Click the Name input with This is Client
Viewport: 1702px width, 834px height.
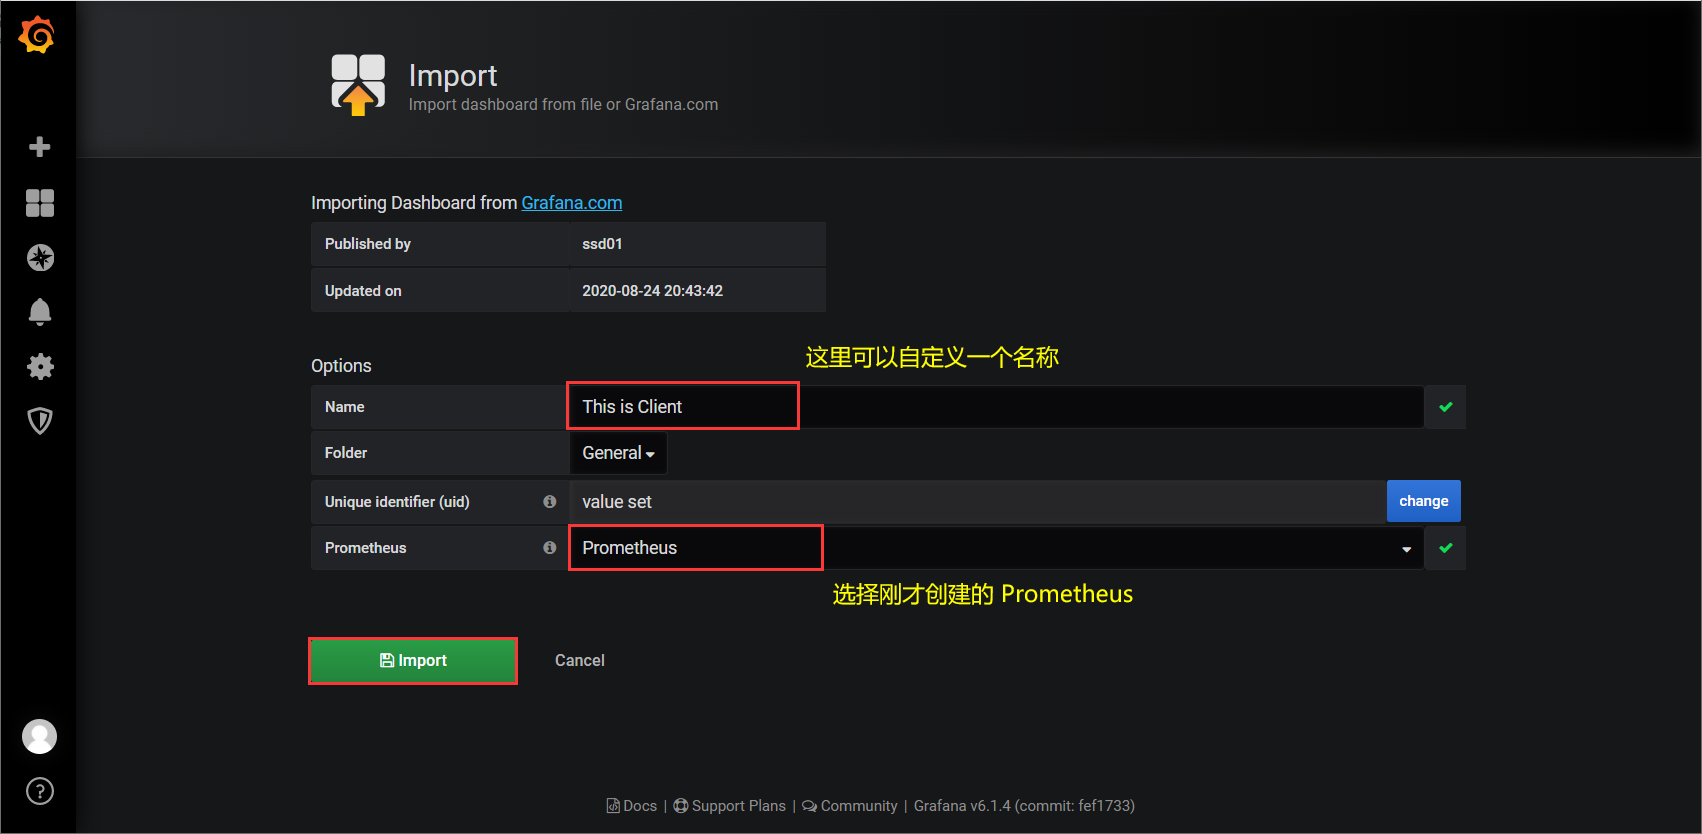[x=996, y=407]
